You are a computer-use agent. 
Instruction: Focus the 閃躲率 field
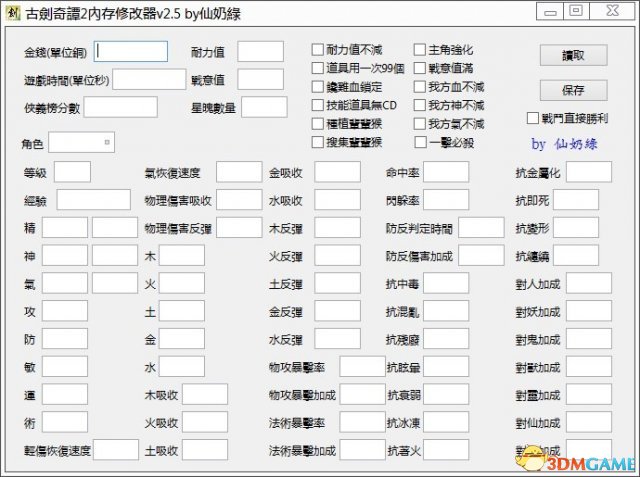click(x=446, y=200)
